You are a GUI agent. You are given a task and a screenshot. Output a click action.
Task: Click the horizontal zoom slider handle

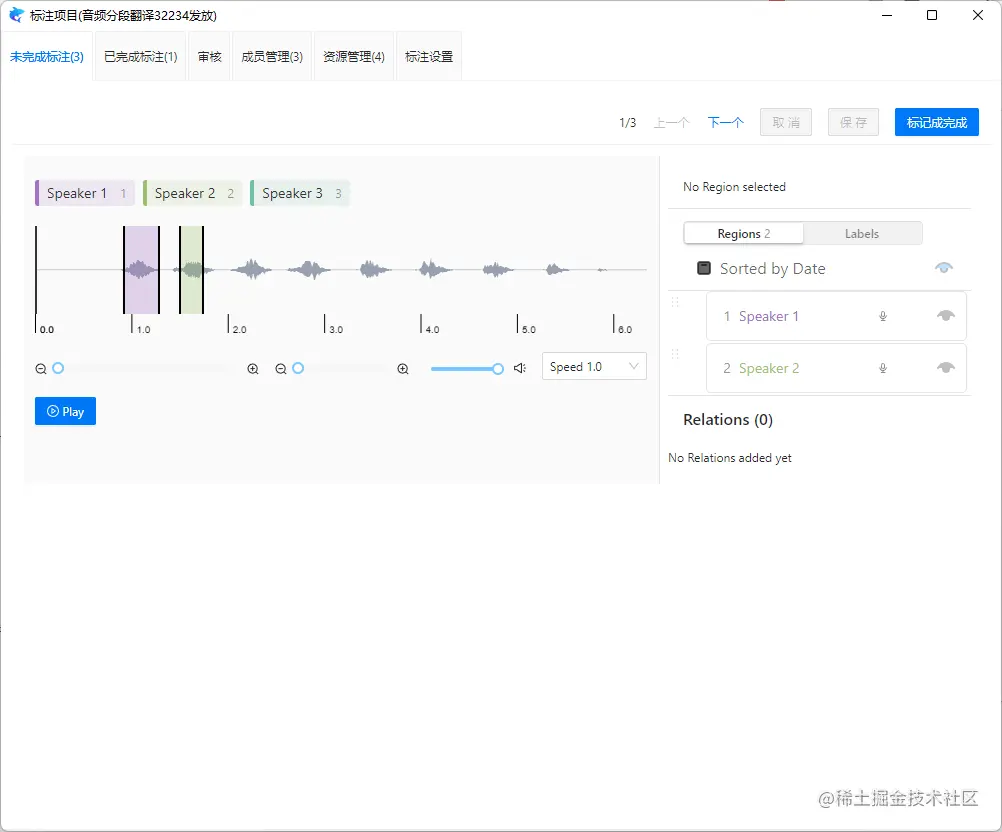[58, 368]
